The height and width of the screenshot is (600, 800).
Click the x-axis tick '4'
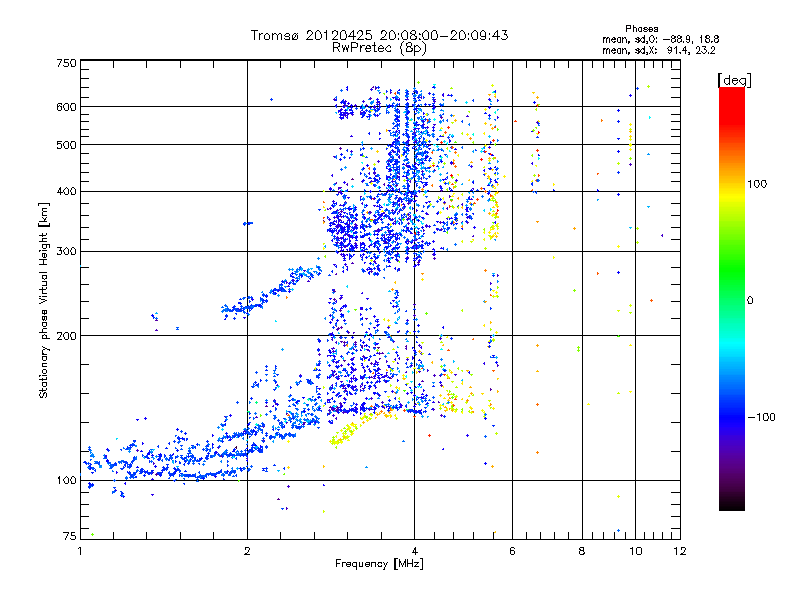(x=414, y=551)
